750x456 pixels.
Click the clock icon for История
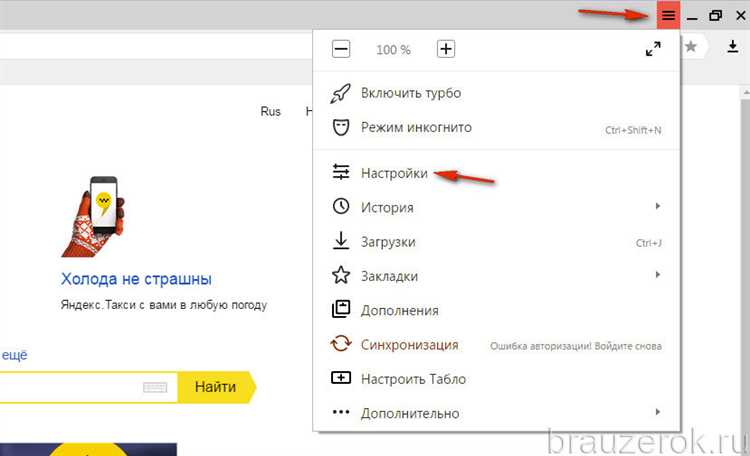[341, 206]
